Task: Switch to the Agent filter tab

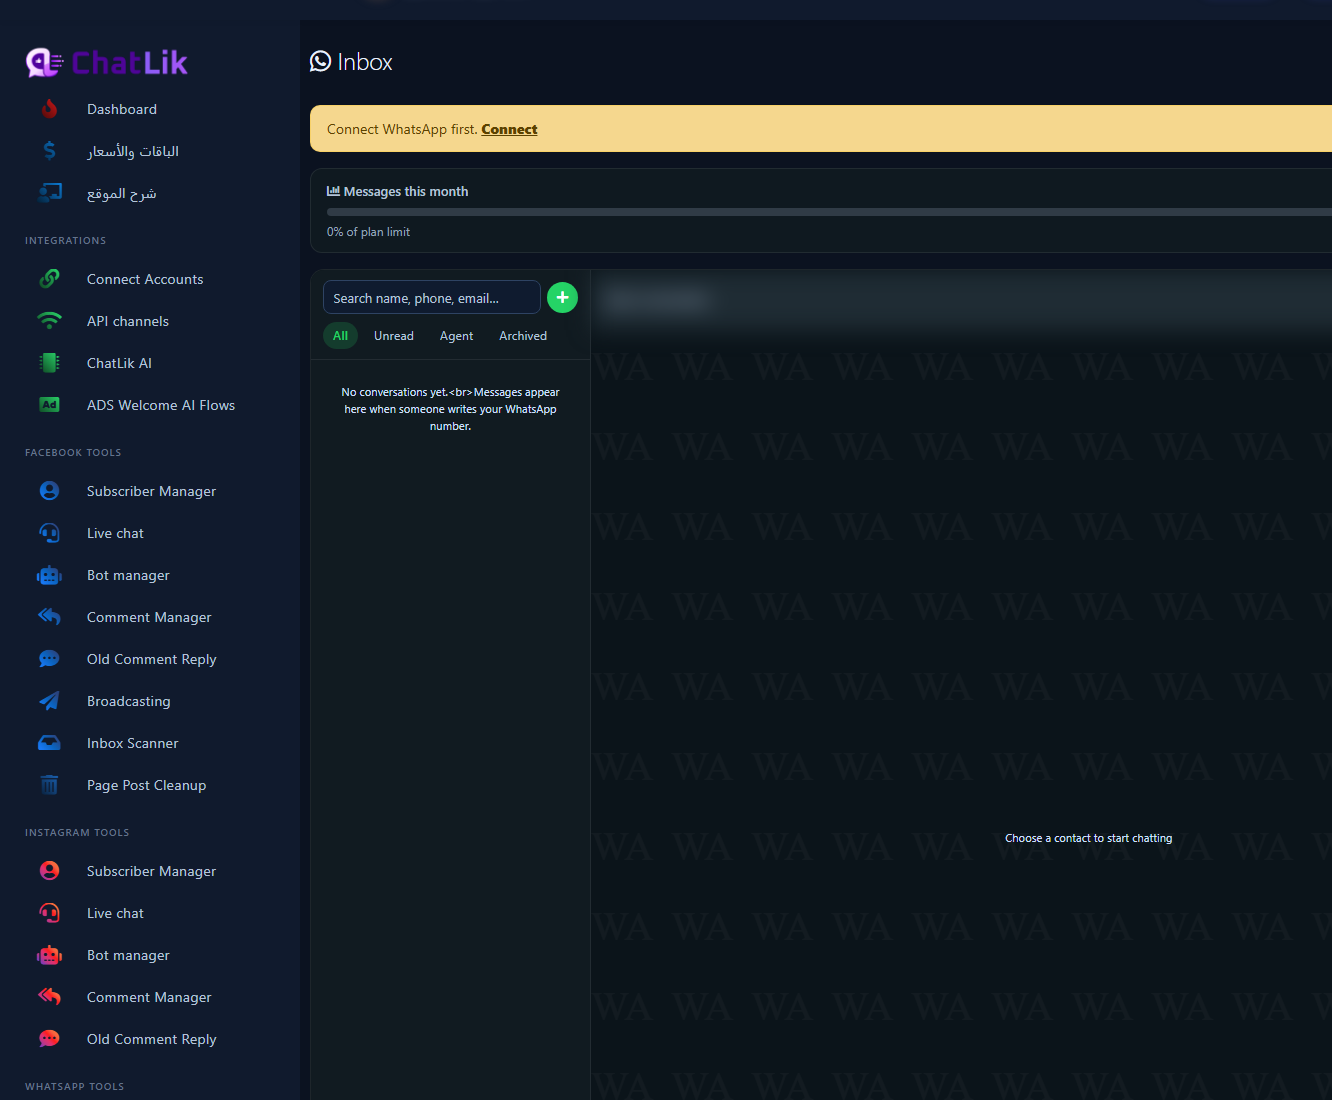Action: [x=456, y=336]
